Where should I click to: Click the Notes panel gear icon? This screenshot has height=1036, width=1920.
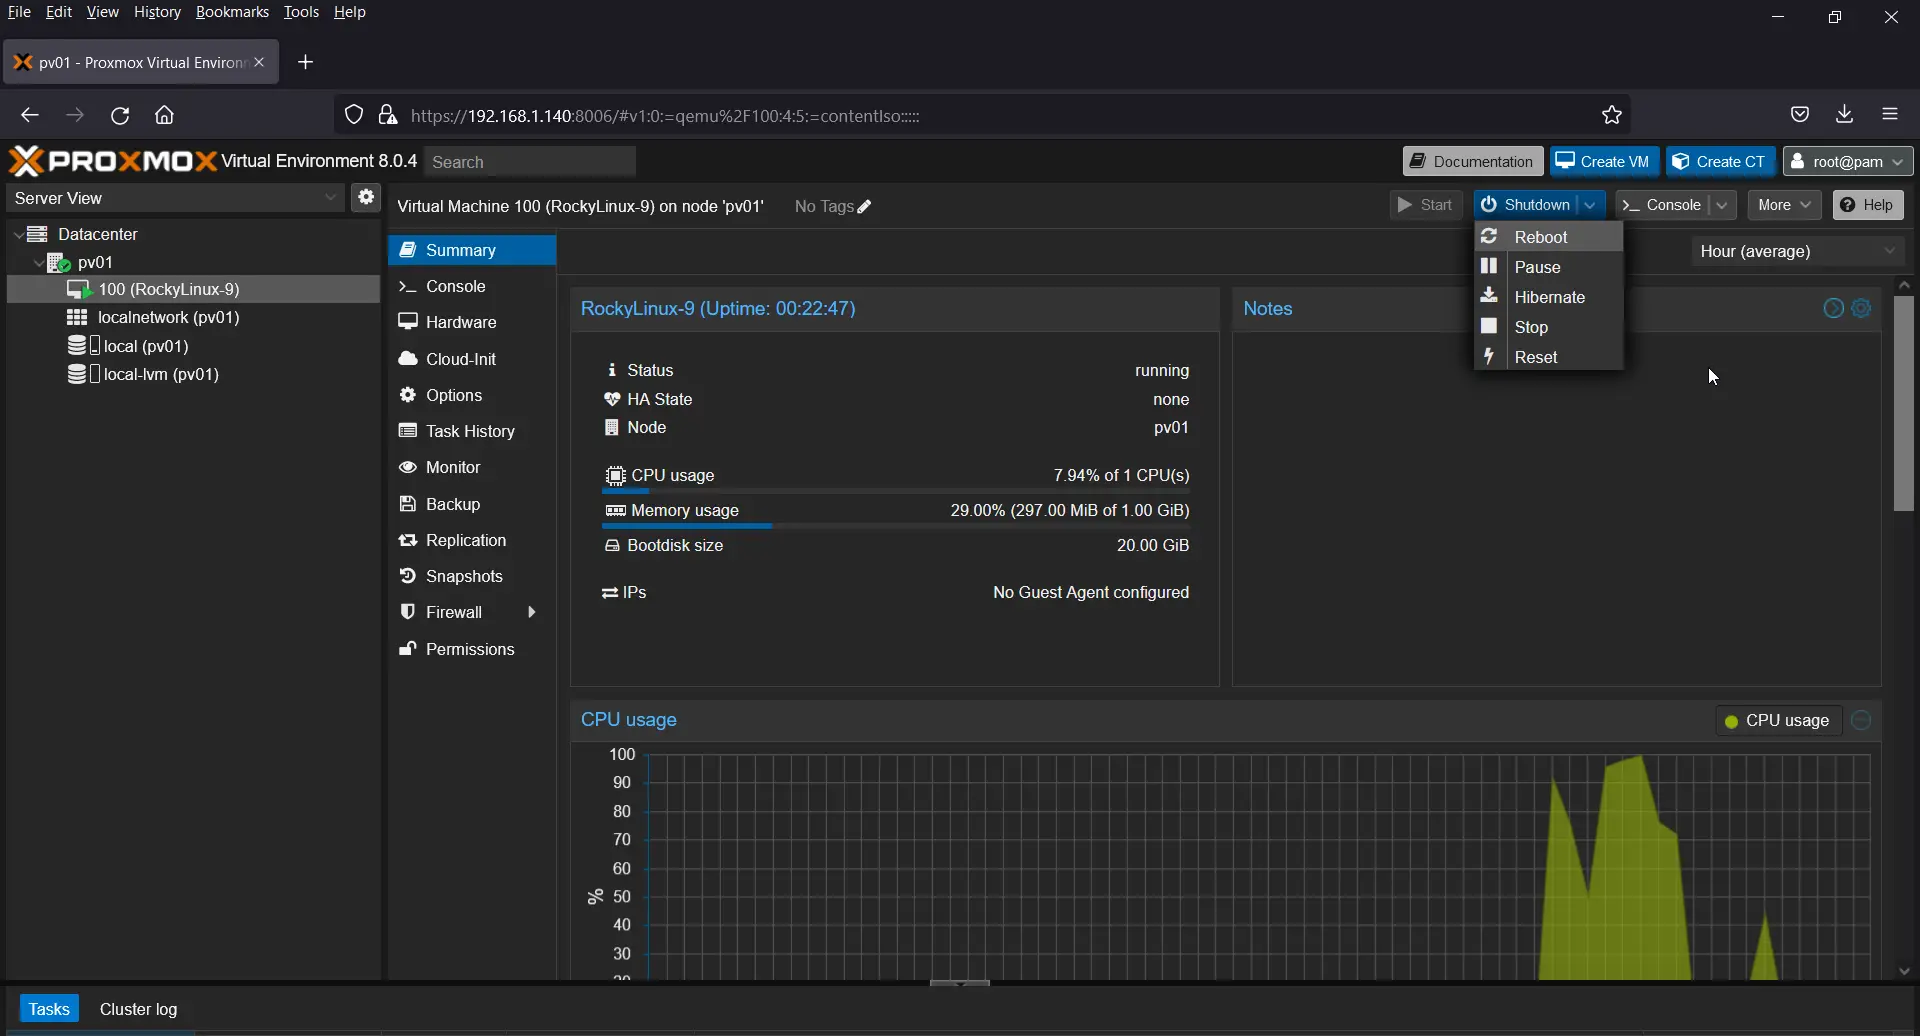click(x=1862, y=309)
